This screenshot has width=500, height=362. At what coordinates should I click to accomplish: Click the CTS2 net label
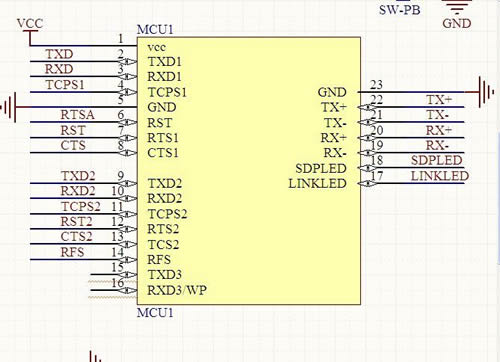(76, 237)
